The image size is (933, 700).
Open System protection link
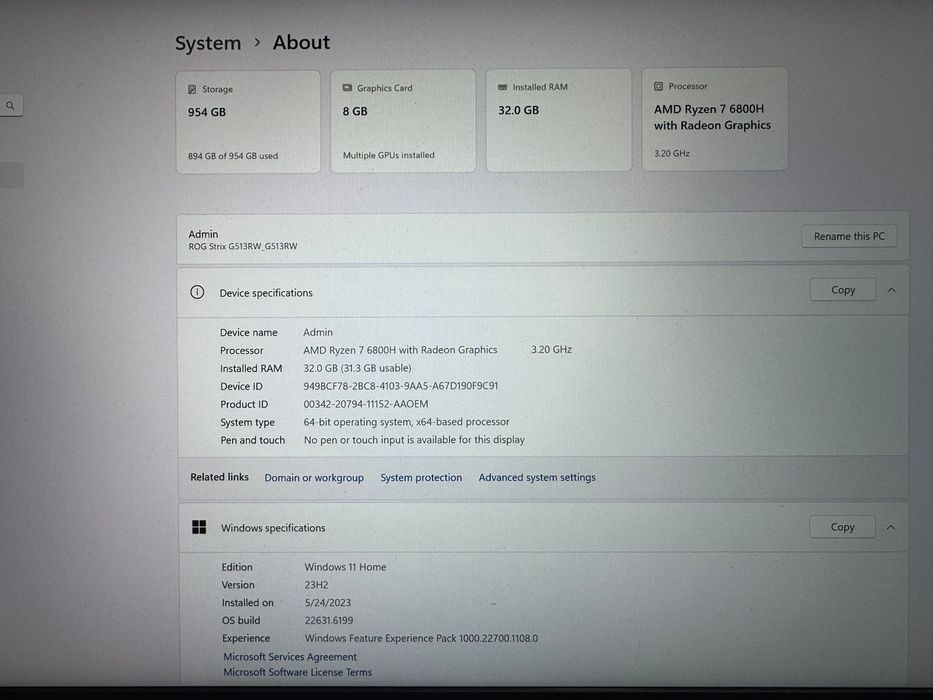[421, 477]
